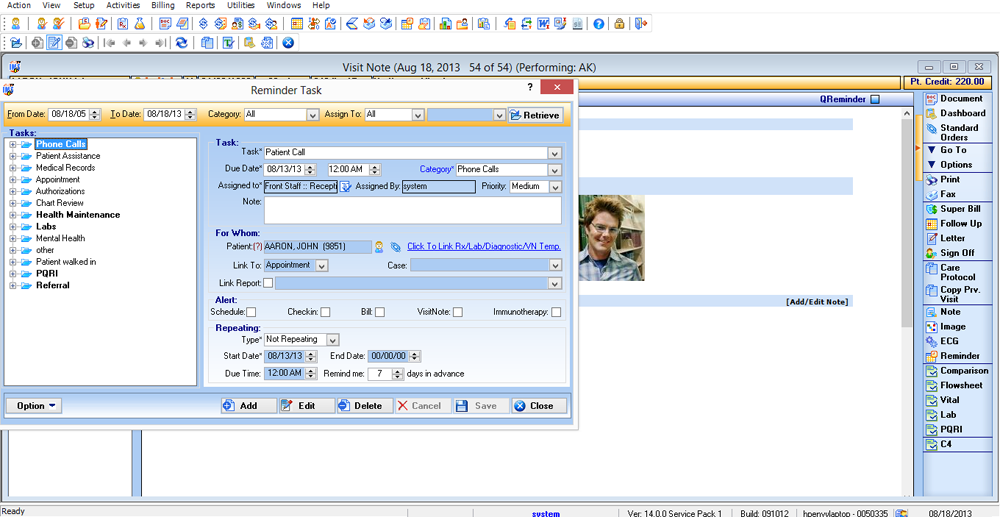Click the Edit button in Reminder Task

coord(307,406)
